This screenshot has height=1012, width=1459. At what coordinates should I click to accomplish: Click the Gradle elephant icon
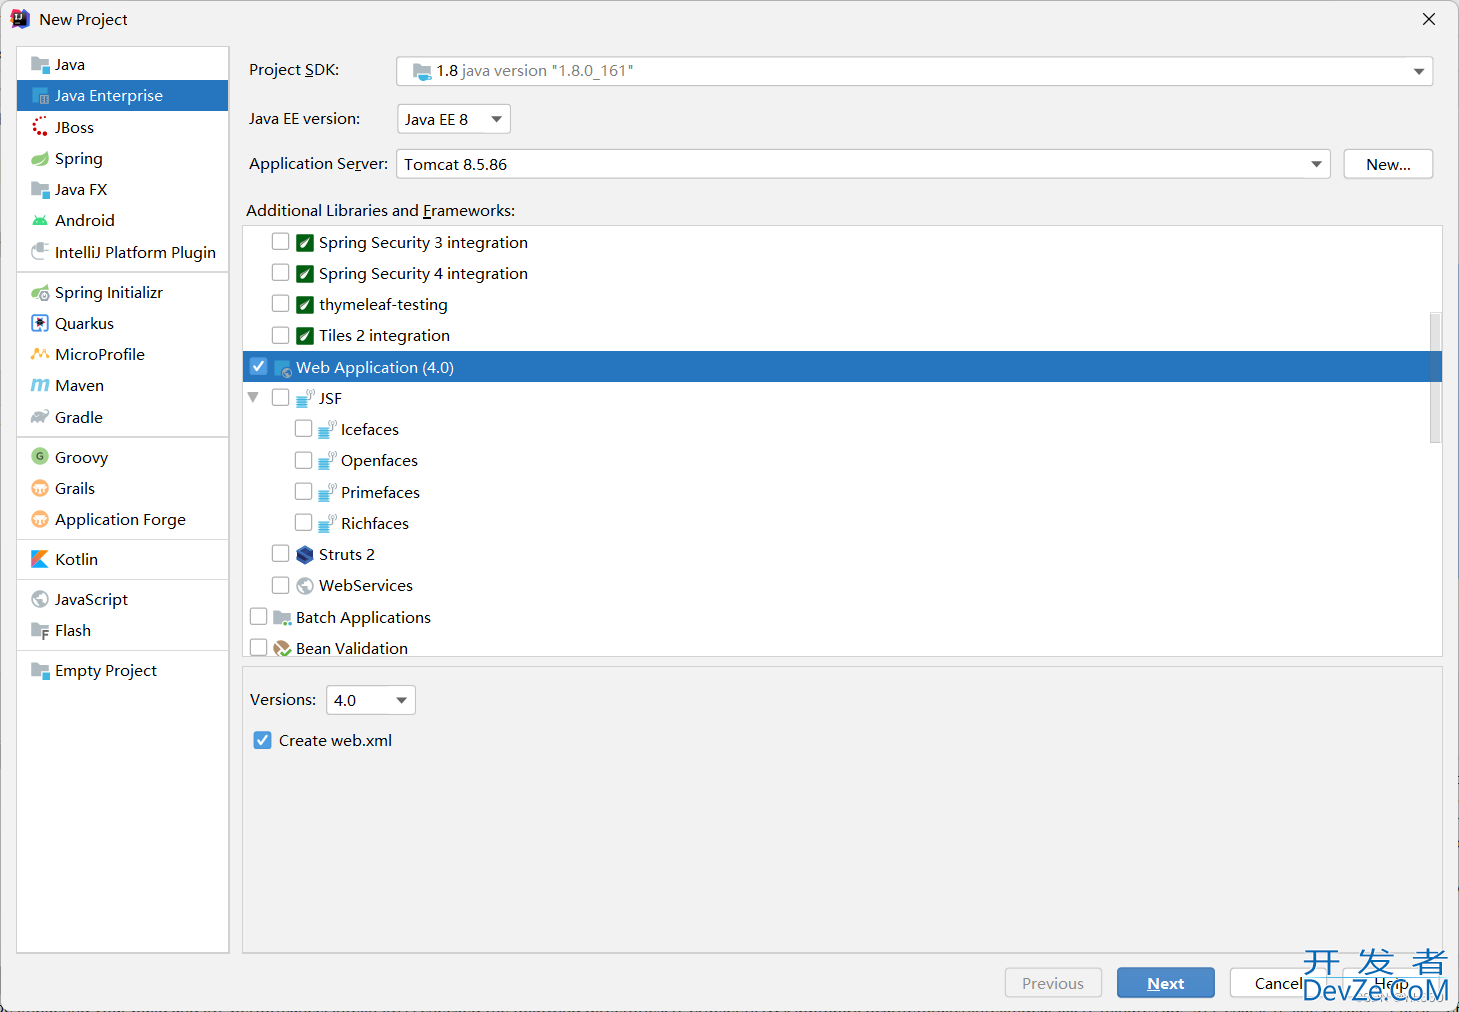coord(40,417)
